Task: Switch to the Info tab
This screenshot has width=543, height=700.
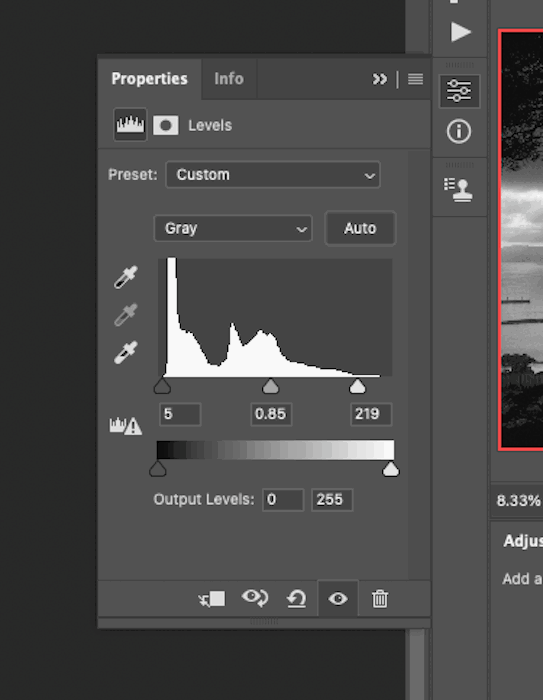Action: [x=229, y=79]
